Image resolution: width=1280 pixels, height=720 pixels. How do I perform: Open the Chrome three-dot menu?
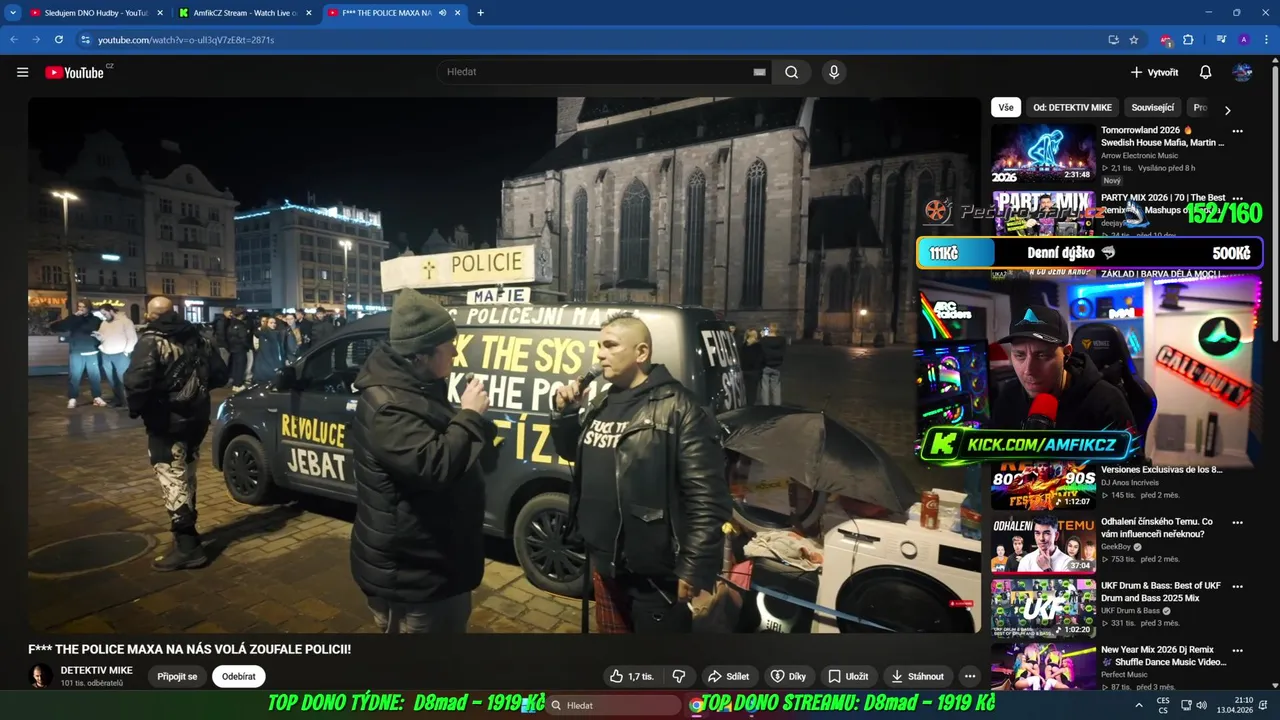pyautogui.click(x=1265, y=40)
